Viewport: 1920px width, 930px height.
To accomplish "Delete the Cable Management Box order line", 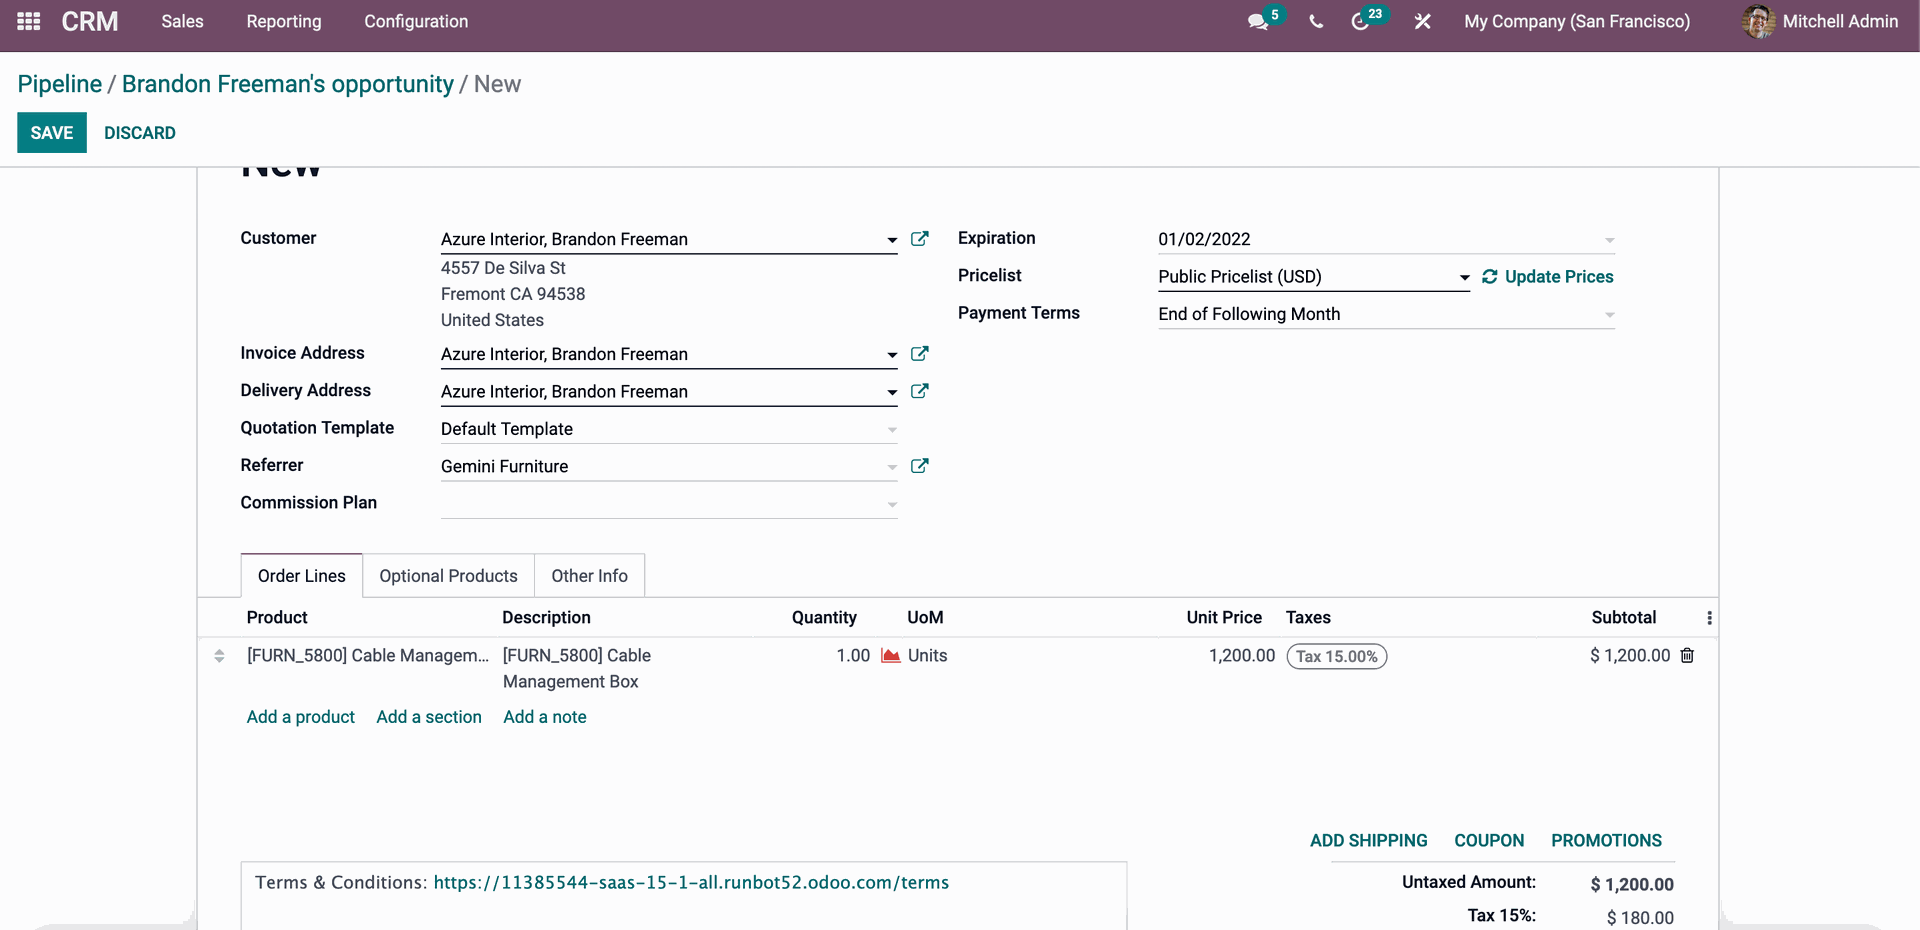I will pyautogui.click(x=1687, y=656).
